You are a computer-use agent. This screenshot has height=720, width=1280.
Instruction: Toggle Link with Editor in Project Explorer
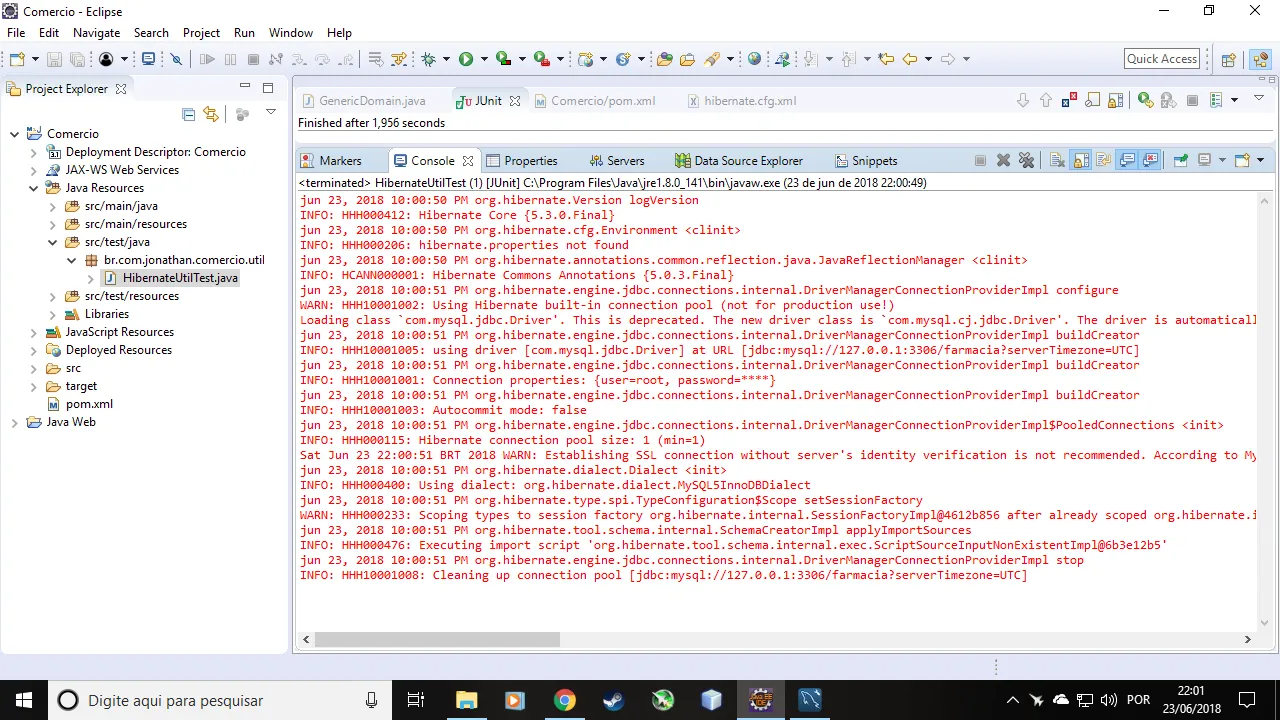[x=210, y=114]
